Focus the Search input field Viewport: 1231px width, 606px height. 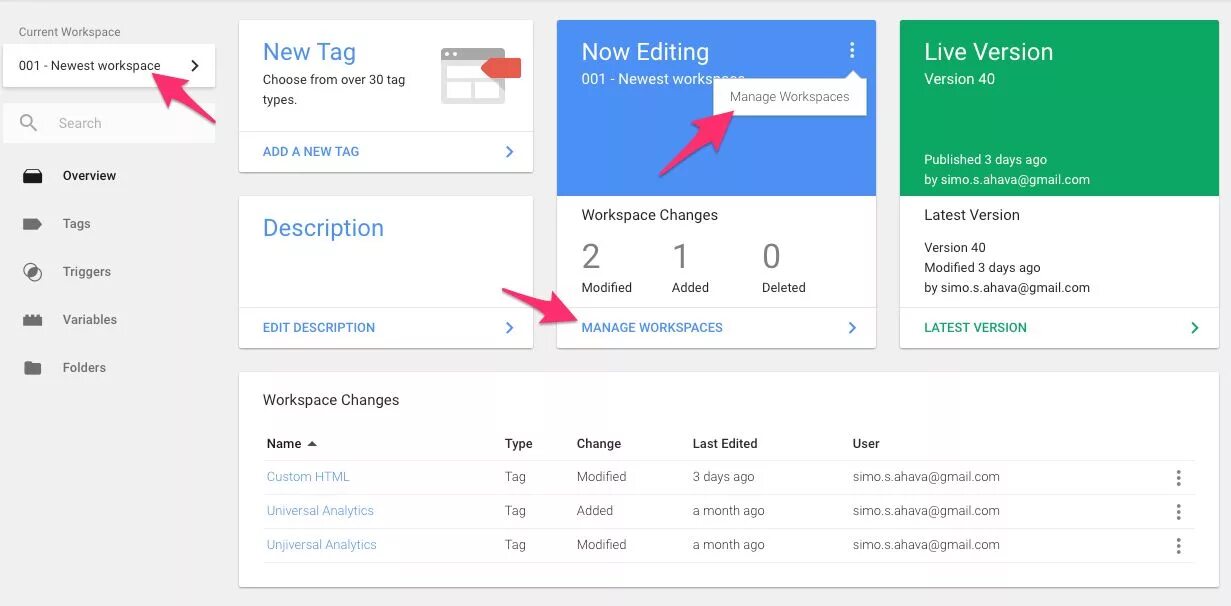(108, 123)
